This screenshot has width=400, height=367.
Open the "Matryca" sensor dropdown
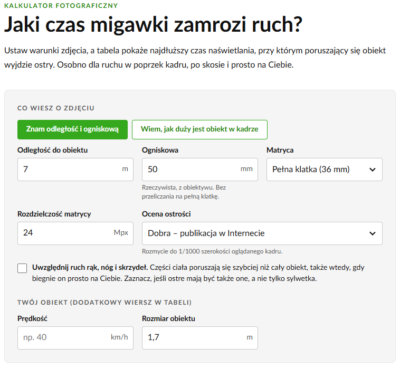[324, 169]
